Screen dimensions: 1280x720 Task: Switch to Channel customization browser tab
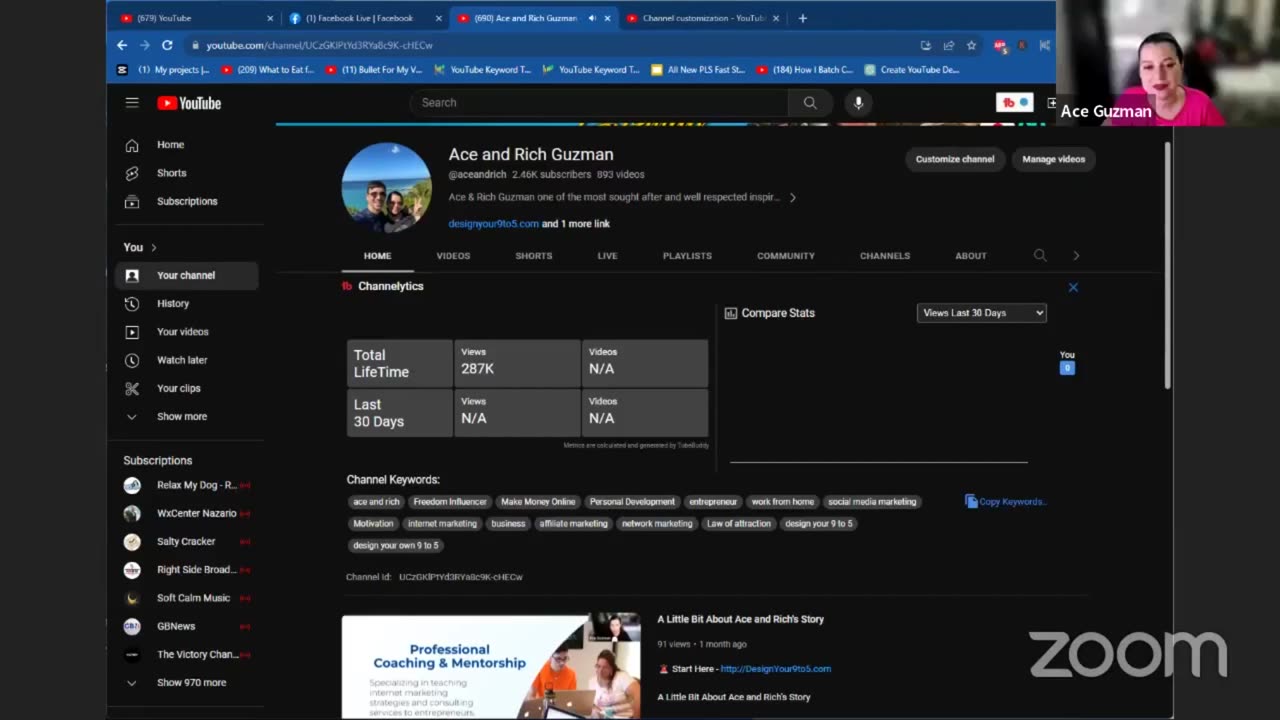click(703, 18)
